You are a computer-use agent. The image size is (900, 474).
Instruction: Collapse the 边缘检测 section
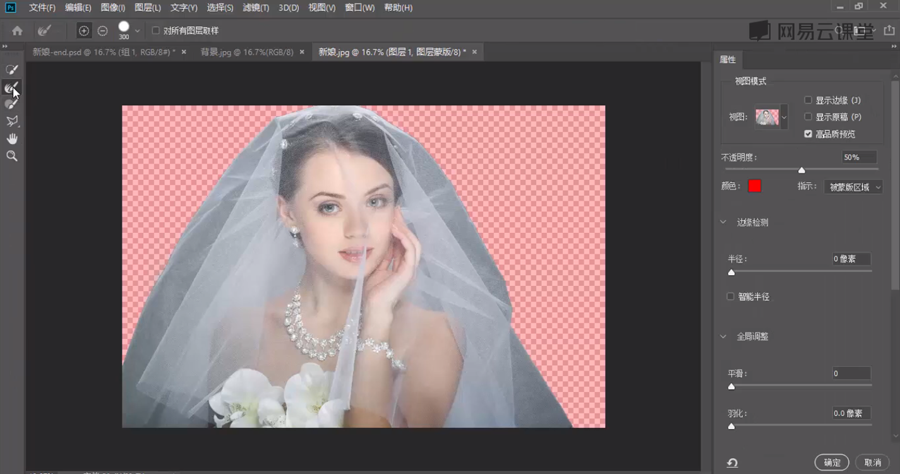(x=724, y=222)
